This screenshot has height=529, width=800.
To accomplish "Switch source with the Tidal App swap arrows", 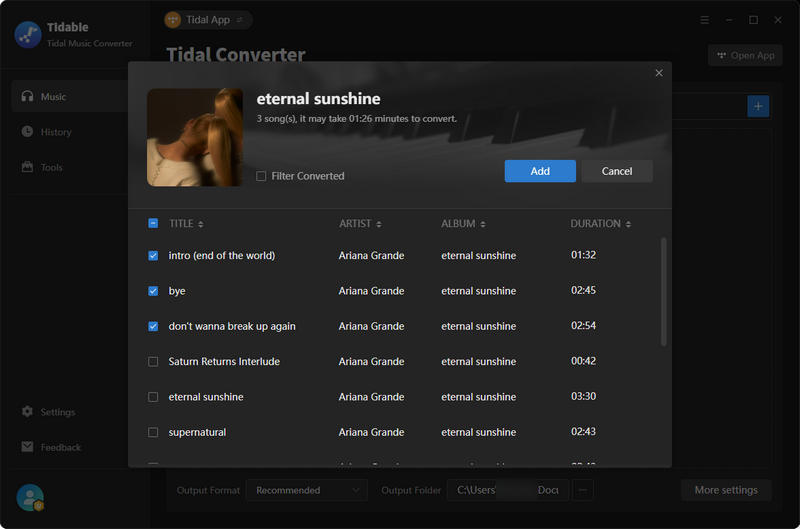I will point(239,20).
